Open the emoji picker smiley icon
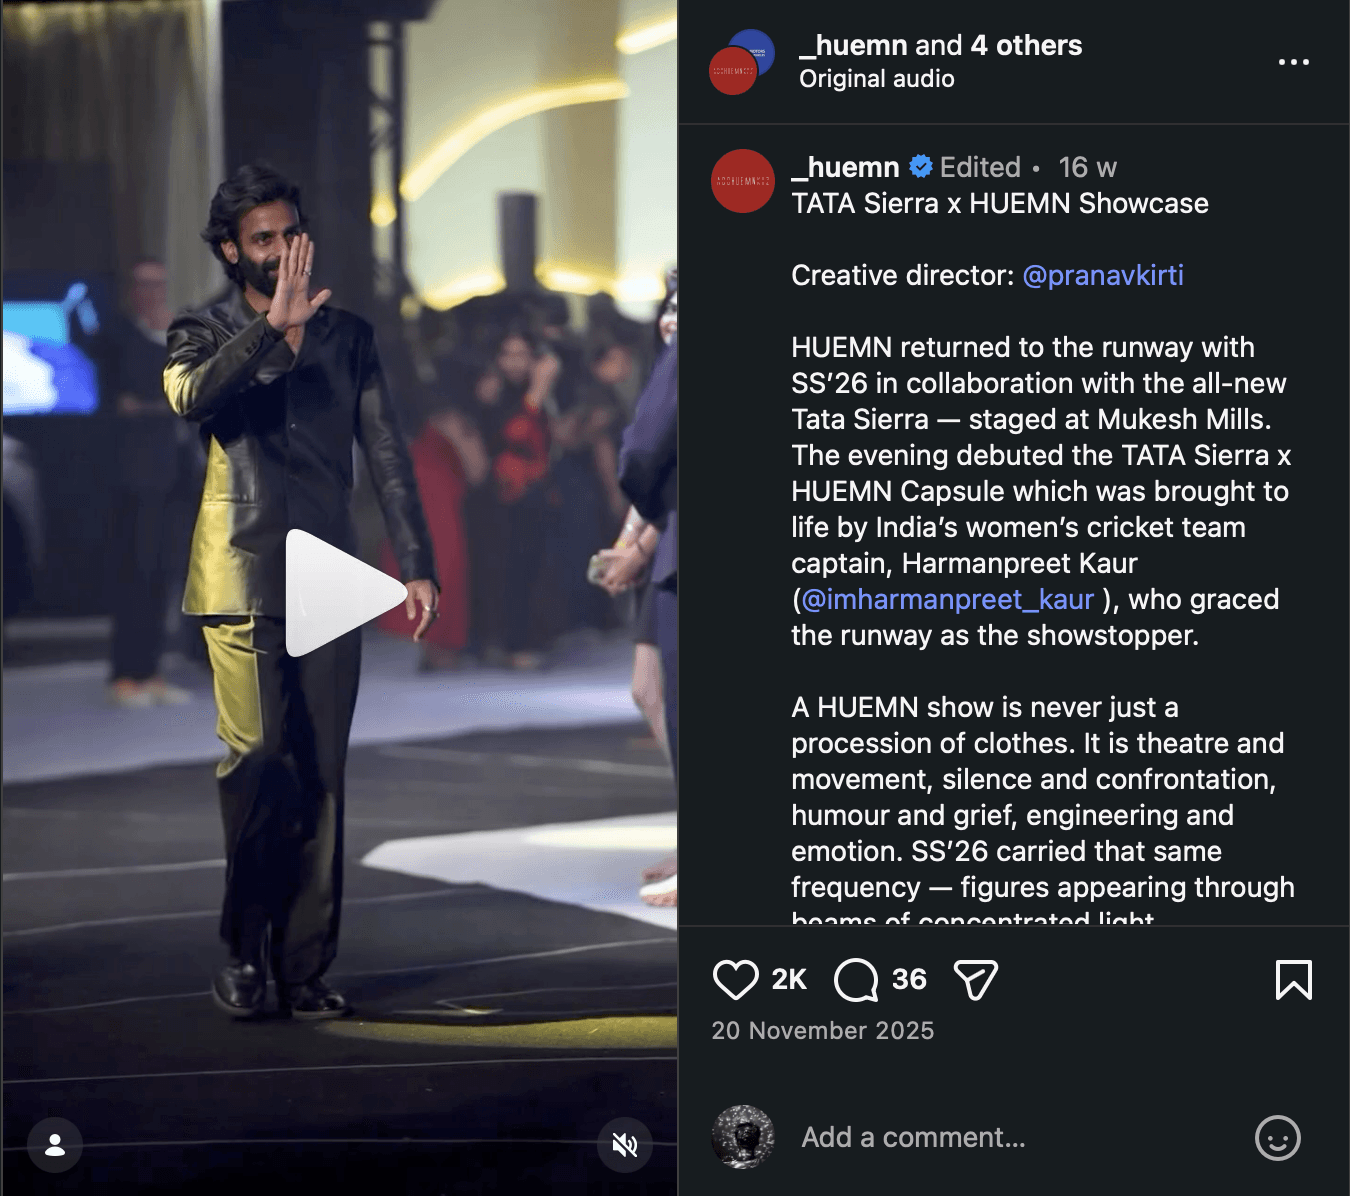The width and height of the screenshot is (1350, 1196). 1277,1138
